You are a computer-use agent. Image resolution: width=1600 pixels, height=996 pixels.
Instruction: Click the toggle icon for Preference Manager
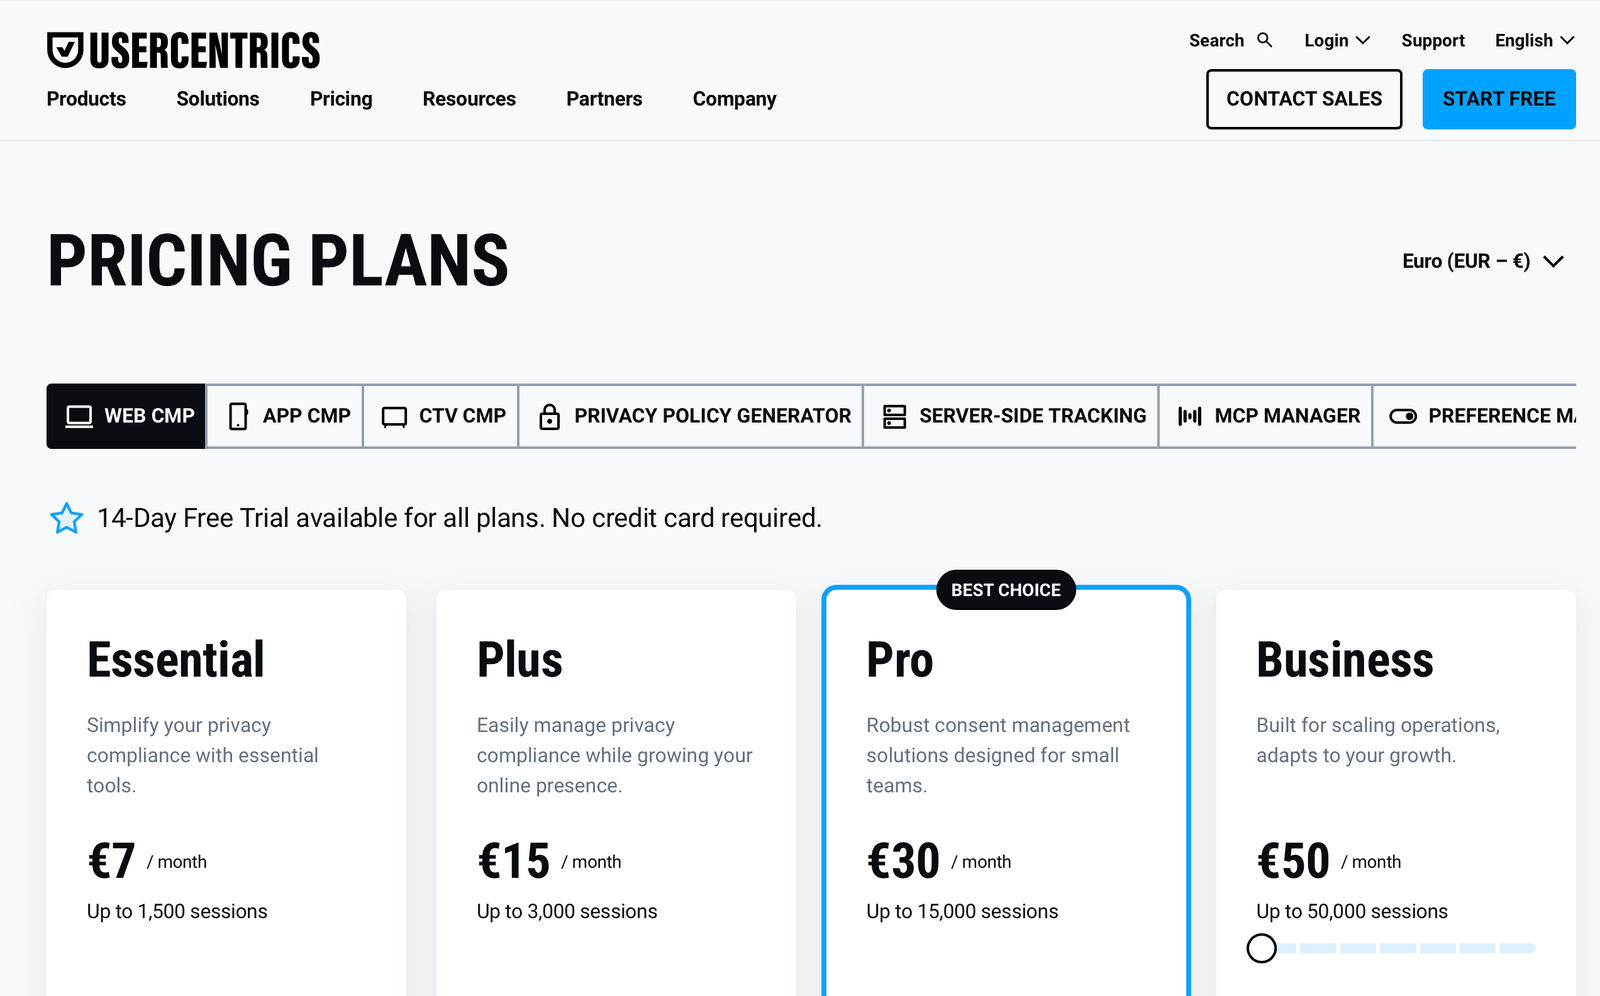pos(1403,416)
